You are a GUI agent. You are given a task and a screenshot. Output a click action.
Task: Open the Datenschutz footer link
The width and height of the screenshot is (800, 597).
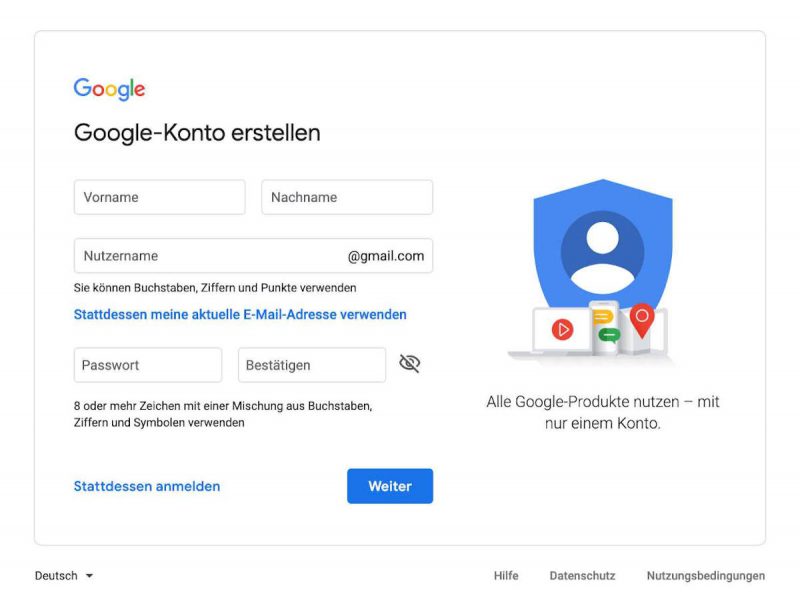click(x=582, y=576)
